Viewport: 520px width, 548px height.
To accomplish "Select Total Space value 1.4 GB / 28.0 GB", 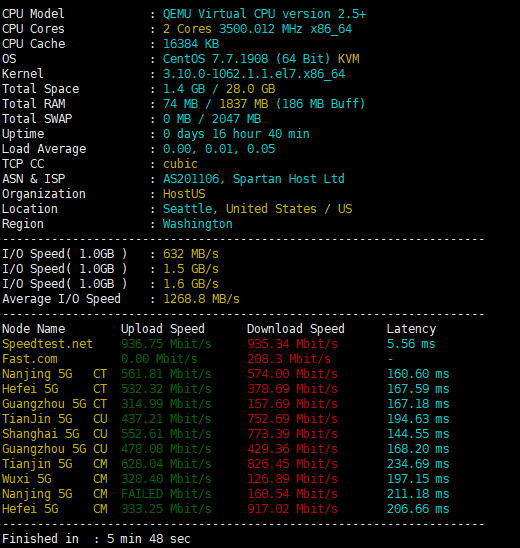I will click(x=219, y=89).
